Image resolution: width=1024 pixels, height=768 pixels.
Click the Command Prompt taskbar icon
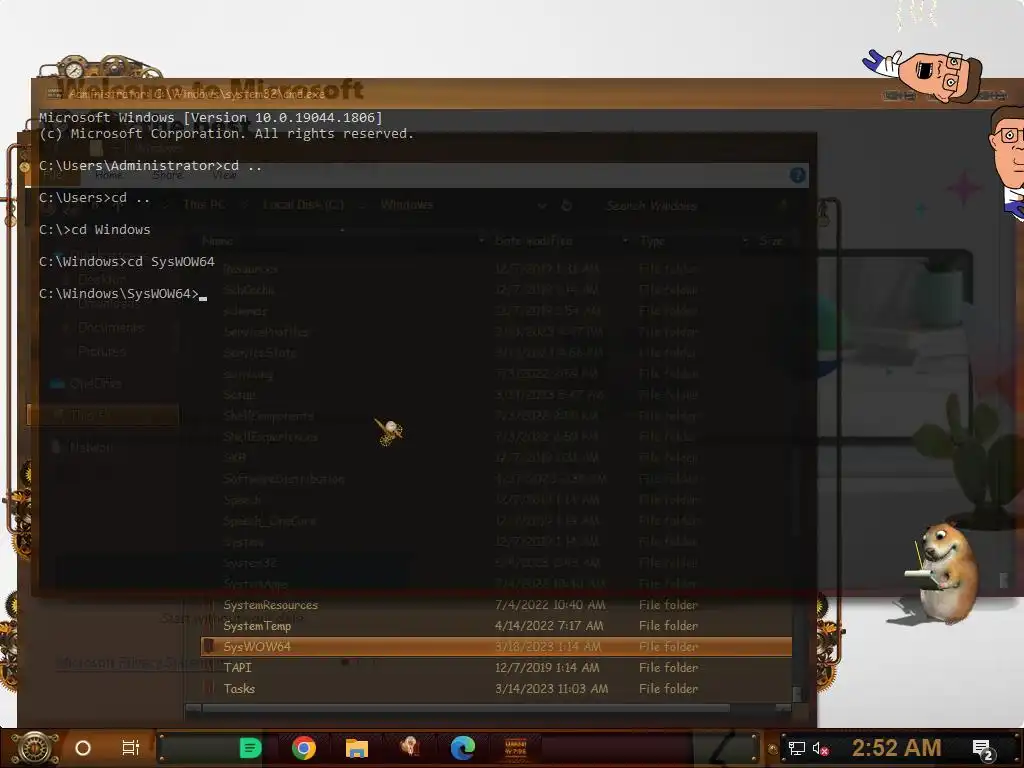pyautogui.click(x=516, y=748)
